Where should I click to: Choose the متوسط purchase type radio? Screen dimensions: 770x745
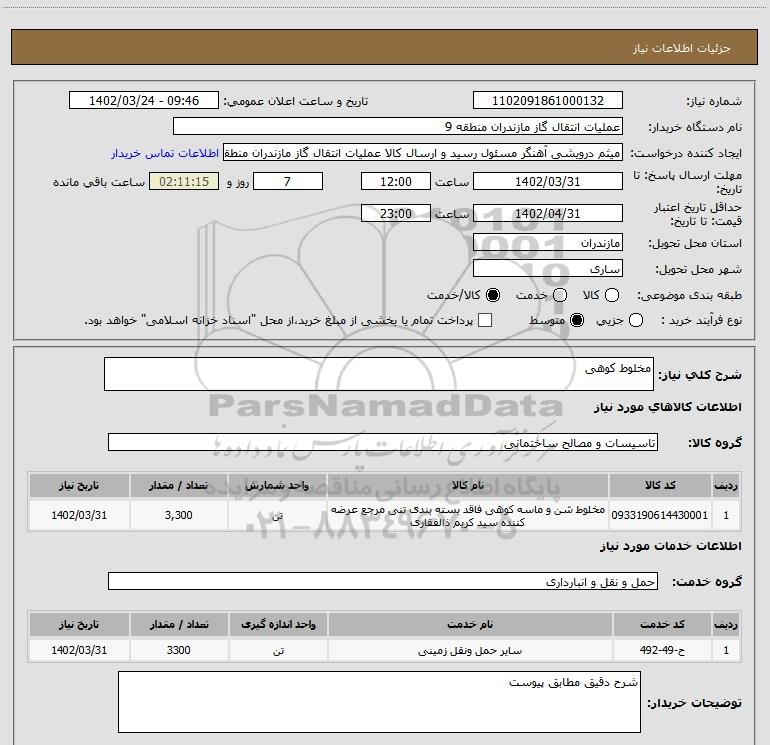pyautogui.click(x=577, y=321)
